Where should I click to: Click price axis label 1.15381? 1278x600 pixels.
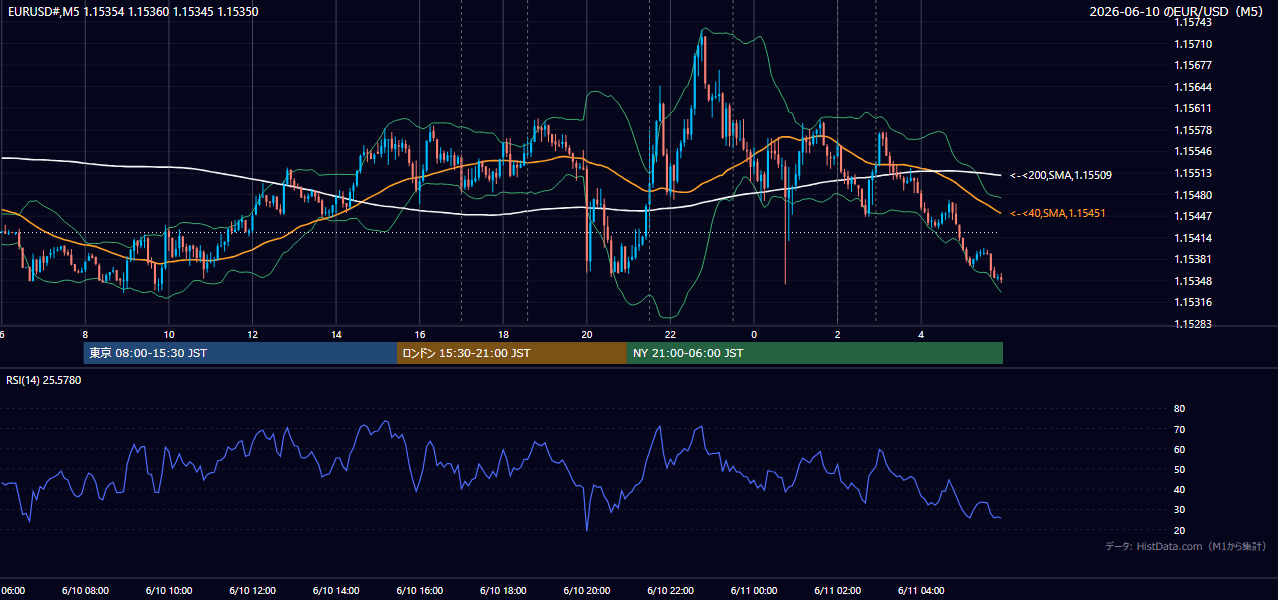click(1192, 259)
